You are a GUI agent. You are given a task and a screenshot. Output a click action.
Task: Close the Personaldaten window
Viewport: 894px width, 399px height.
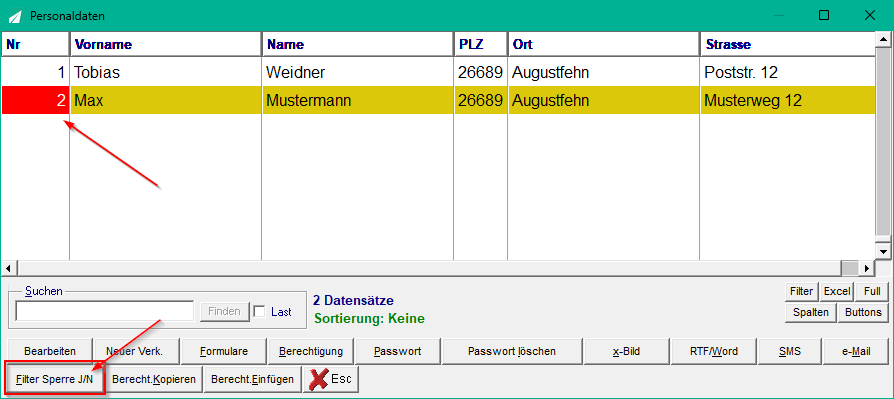click(x=869, y=15)
